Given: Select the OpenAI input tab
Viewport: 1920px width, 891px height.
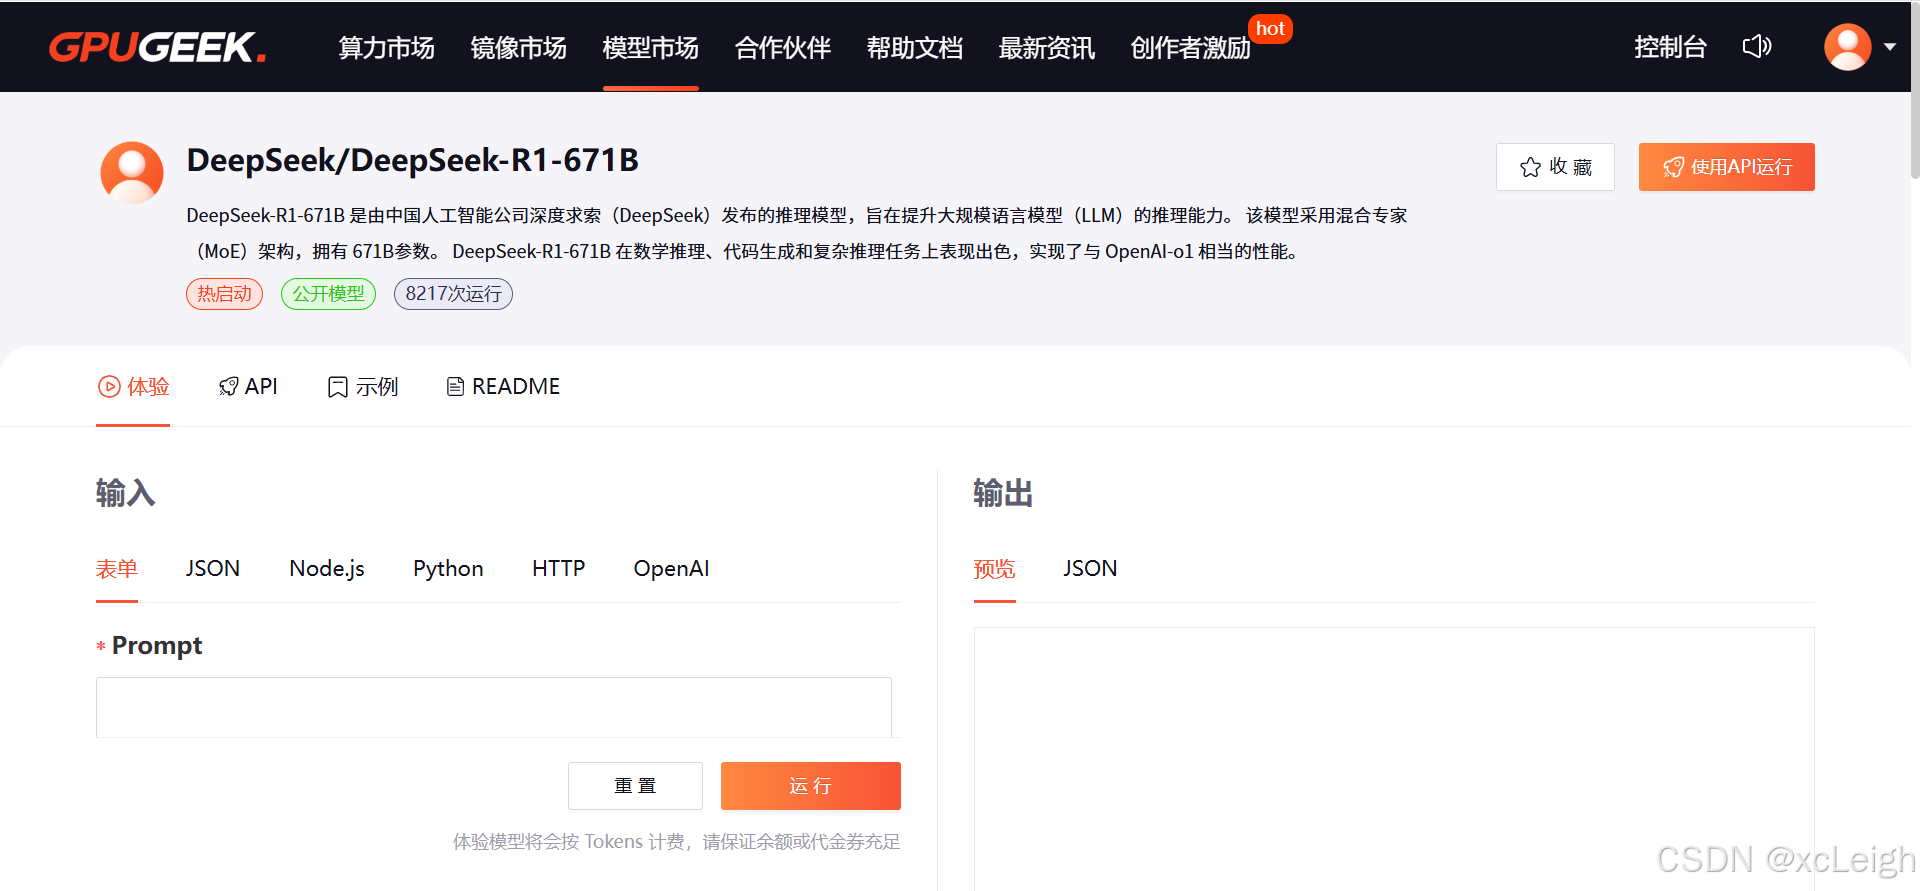Looking at the screenshot, I should pos(671,568).
